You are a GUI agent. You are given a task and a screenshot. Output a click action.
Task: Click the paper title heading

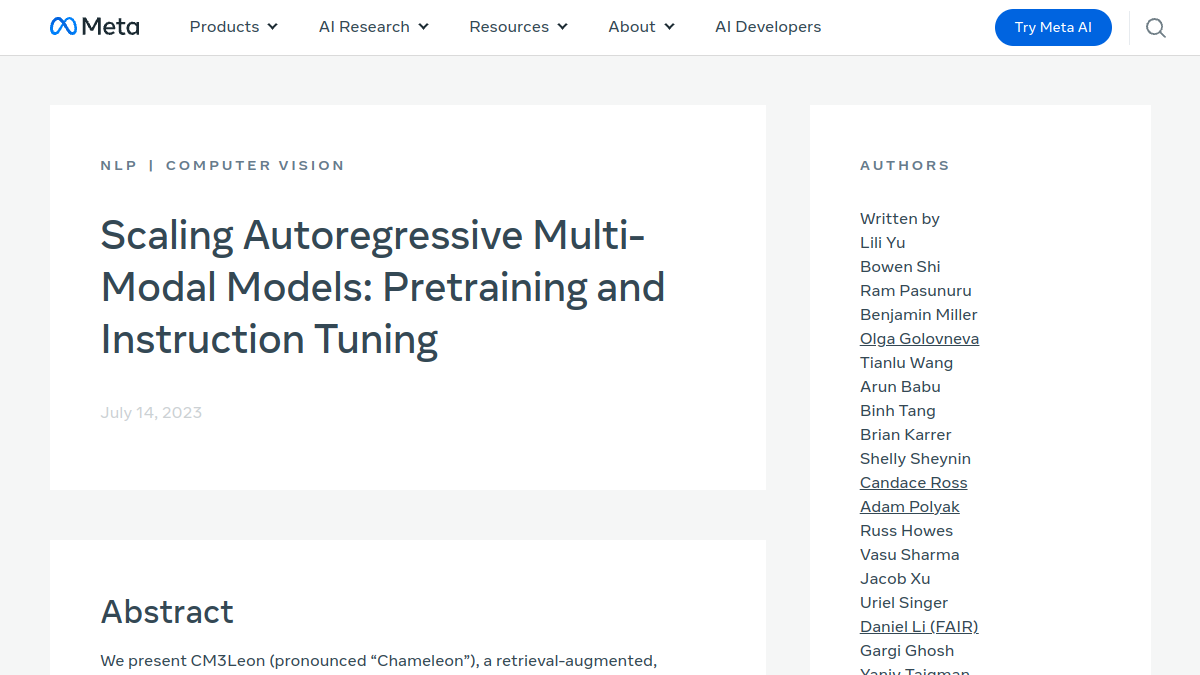(x=383, y=287)
